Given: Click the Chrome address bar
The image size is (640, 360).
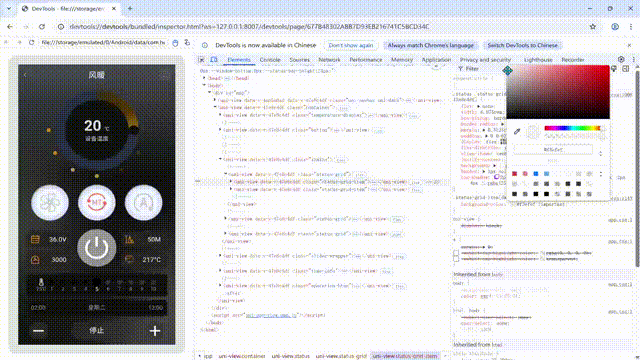Looking at the screenshot, I should [322, 27].
